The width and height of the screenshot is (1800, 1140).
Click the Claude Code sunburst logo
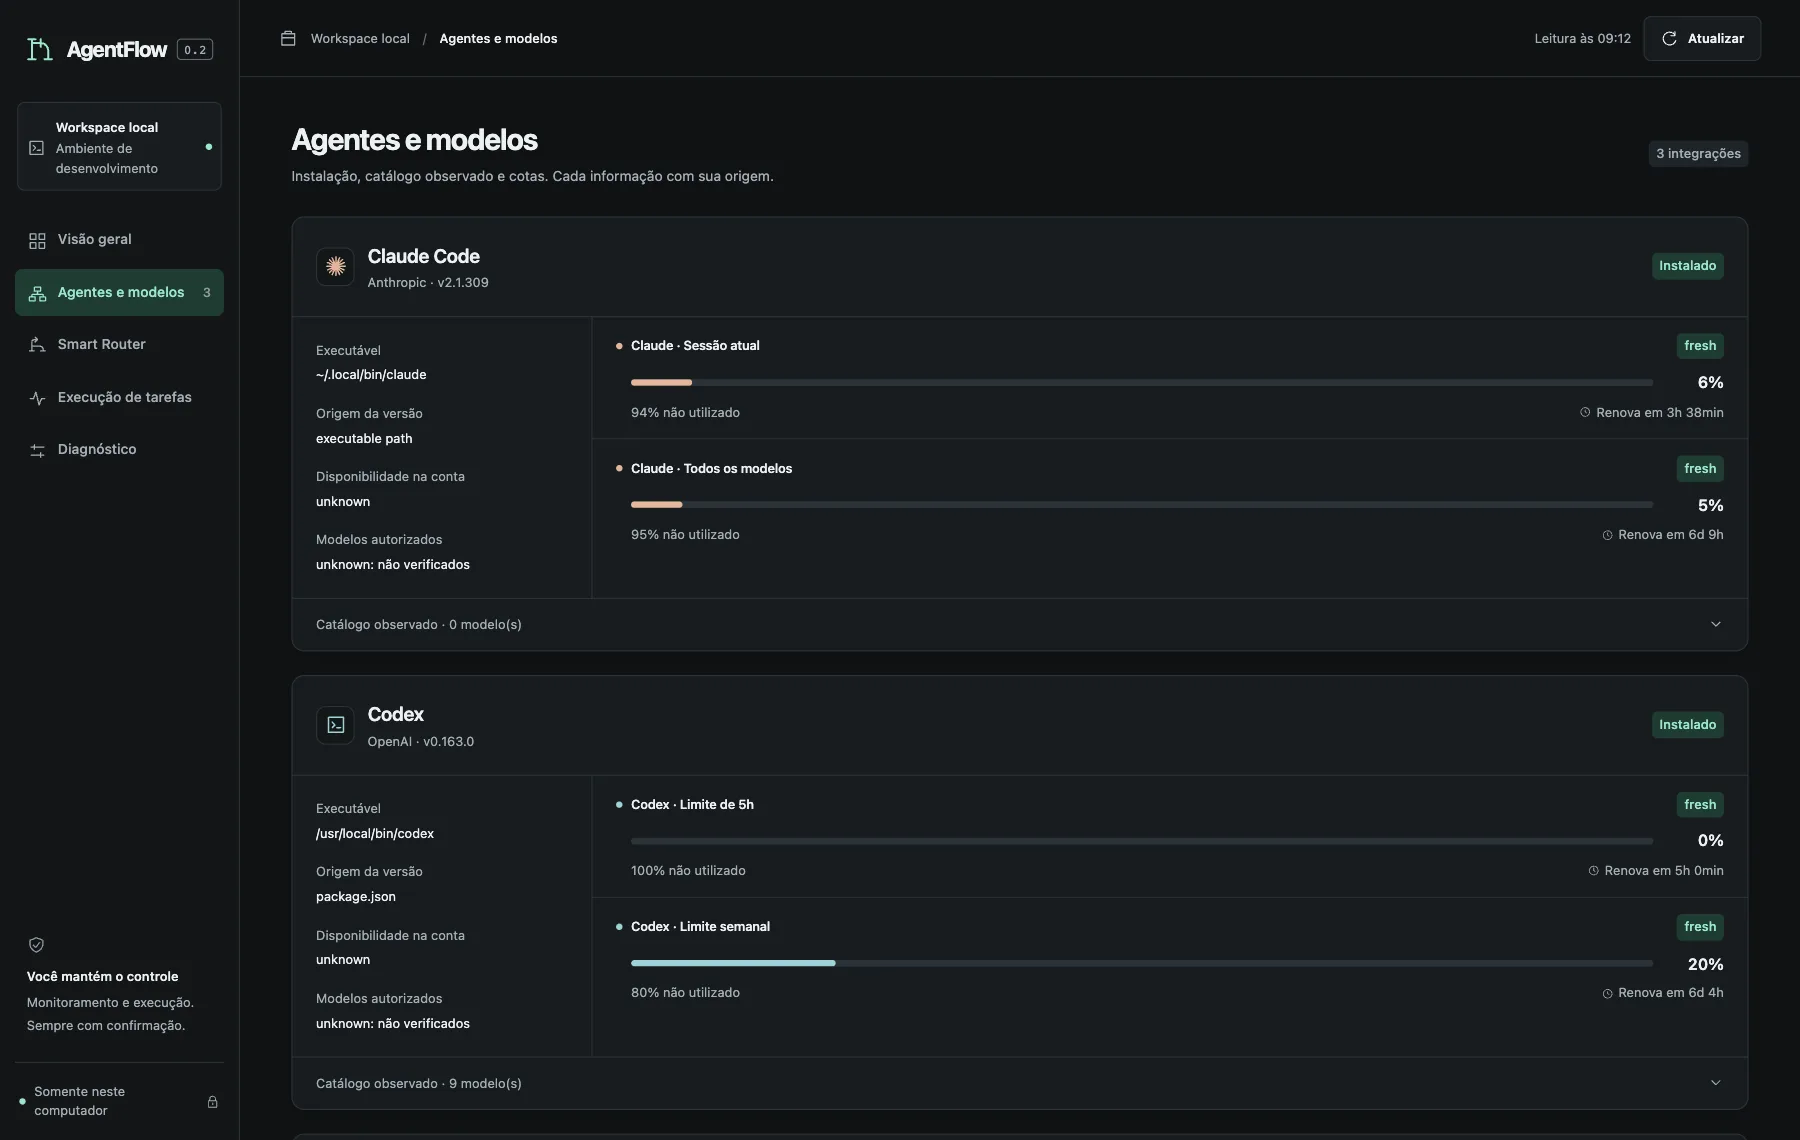(335, 267)
